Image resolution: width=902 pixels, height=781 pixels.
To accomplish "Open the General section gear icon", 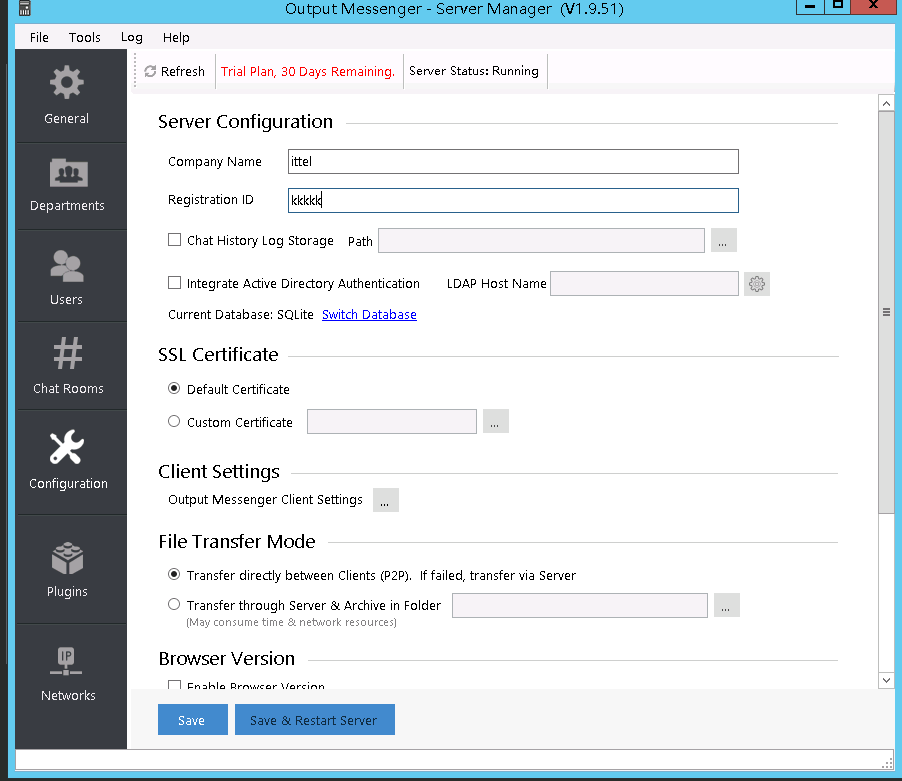I will (x=67, y=83).
